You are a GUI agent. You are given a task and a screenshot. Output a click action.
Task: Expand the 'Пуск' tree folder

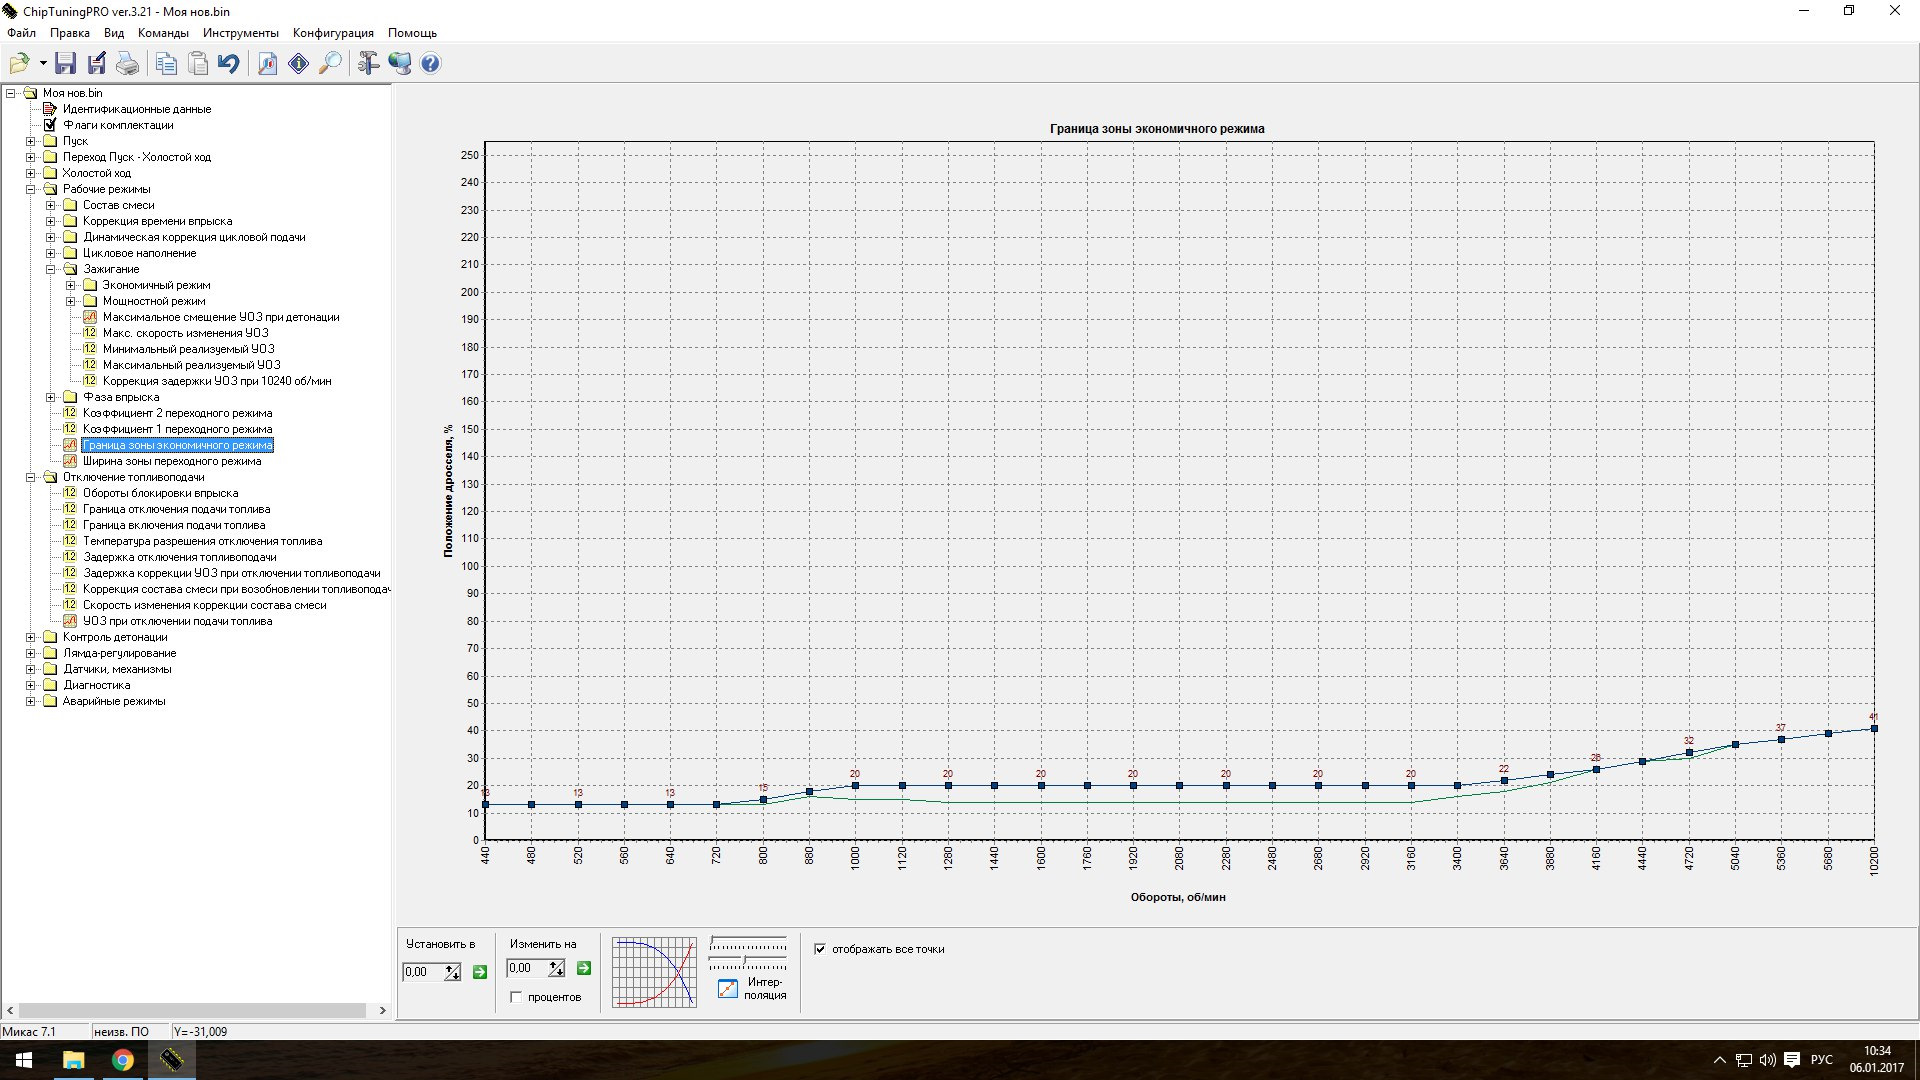[x=31, y=141]
